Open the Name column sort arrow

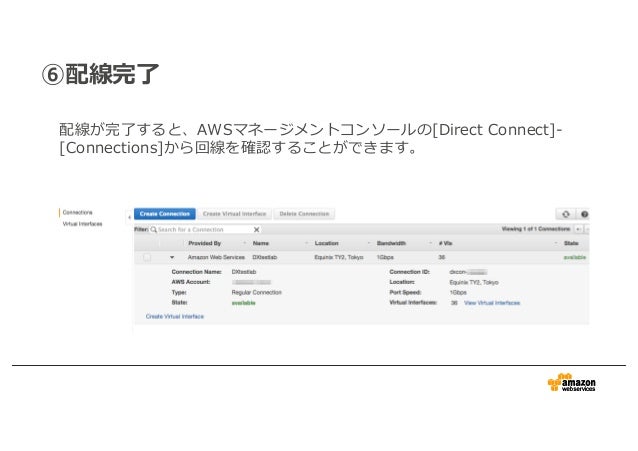306,243
